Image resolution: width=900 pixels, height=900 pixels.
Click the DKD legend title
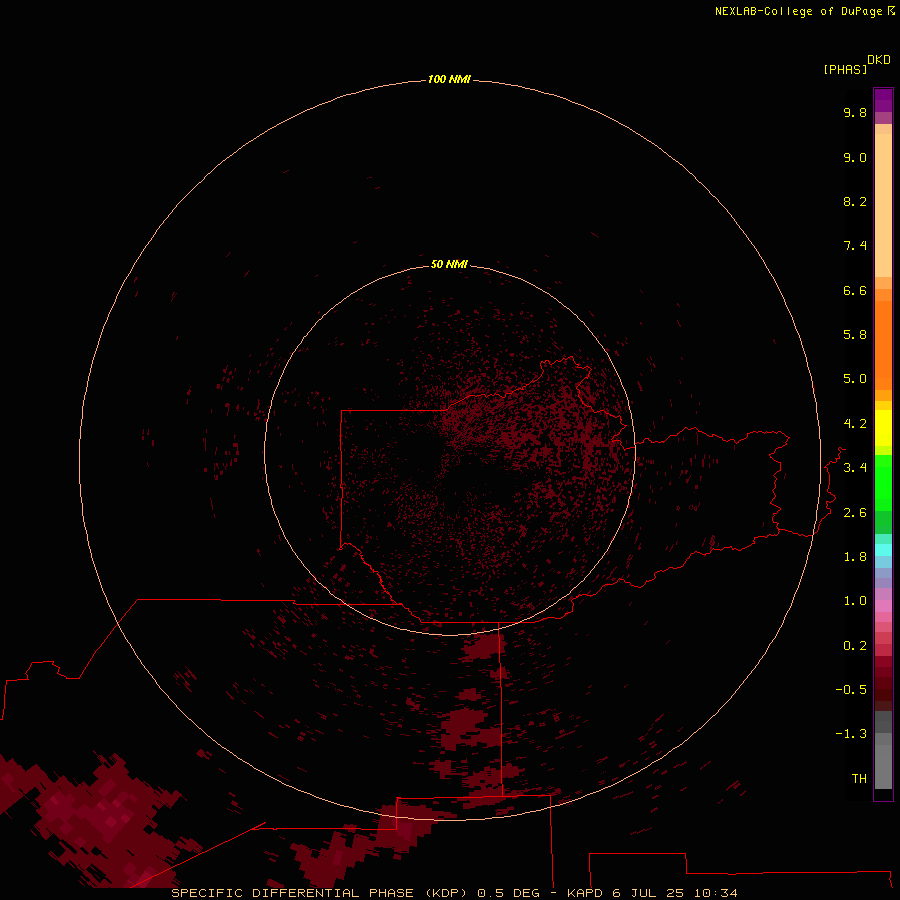[x=879, y=60]
